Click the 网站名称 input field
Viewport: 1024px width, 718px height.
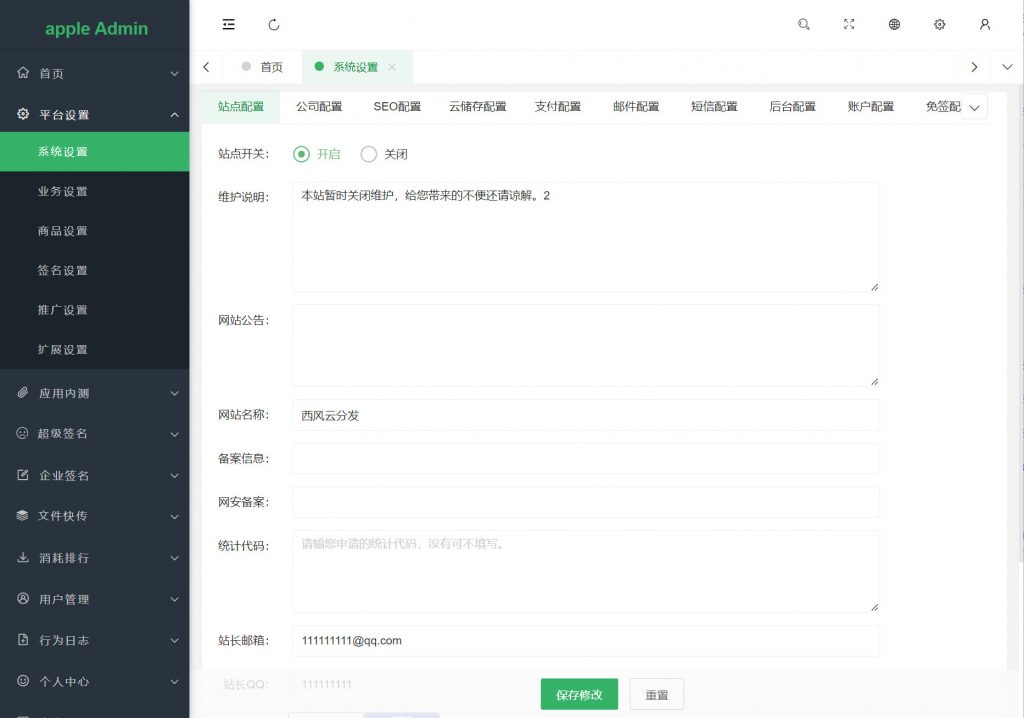[x=585, y=415]
